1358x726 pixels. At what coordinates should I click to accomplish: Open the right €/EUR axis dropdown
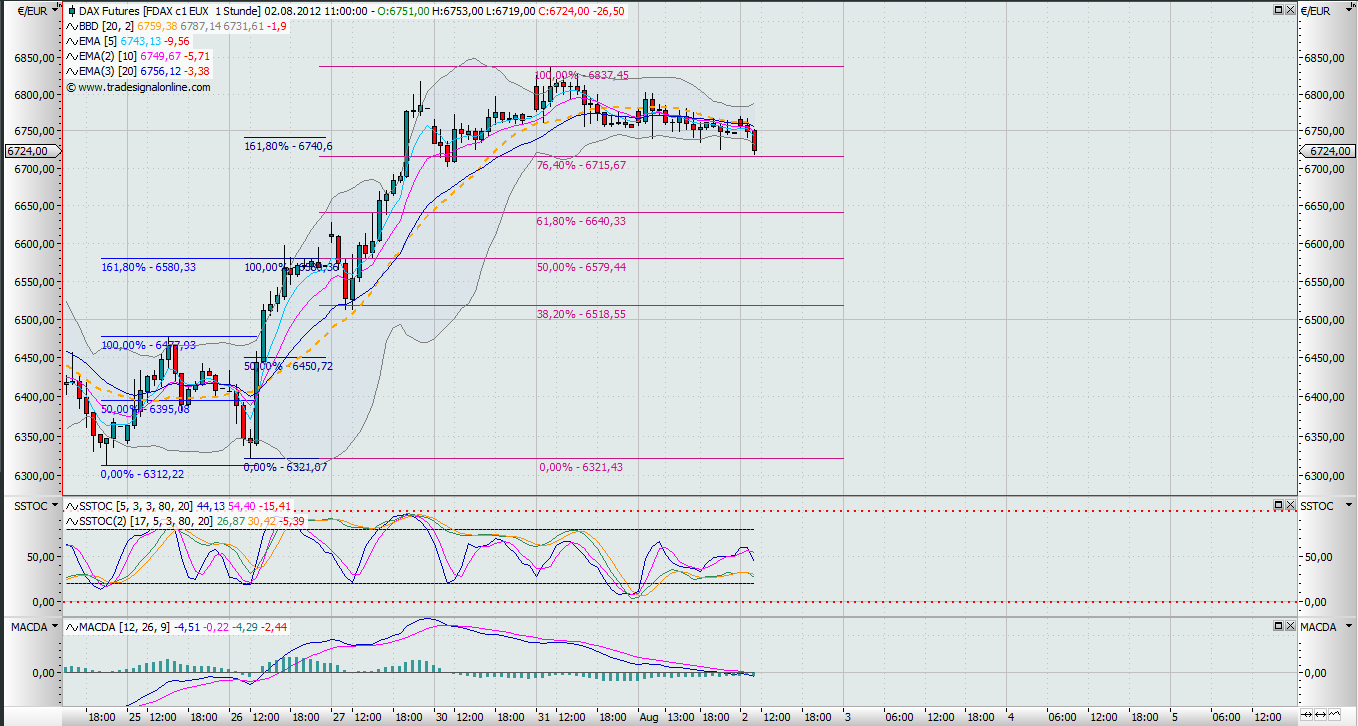pyautogui.click(x=1350, y=10)
